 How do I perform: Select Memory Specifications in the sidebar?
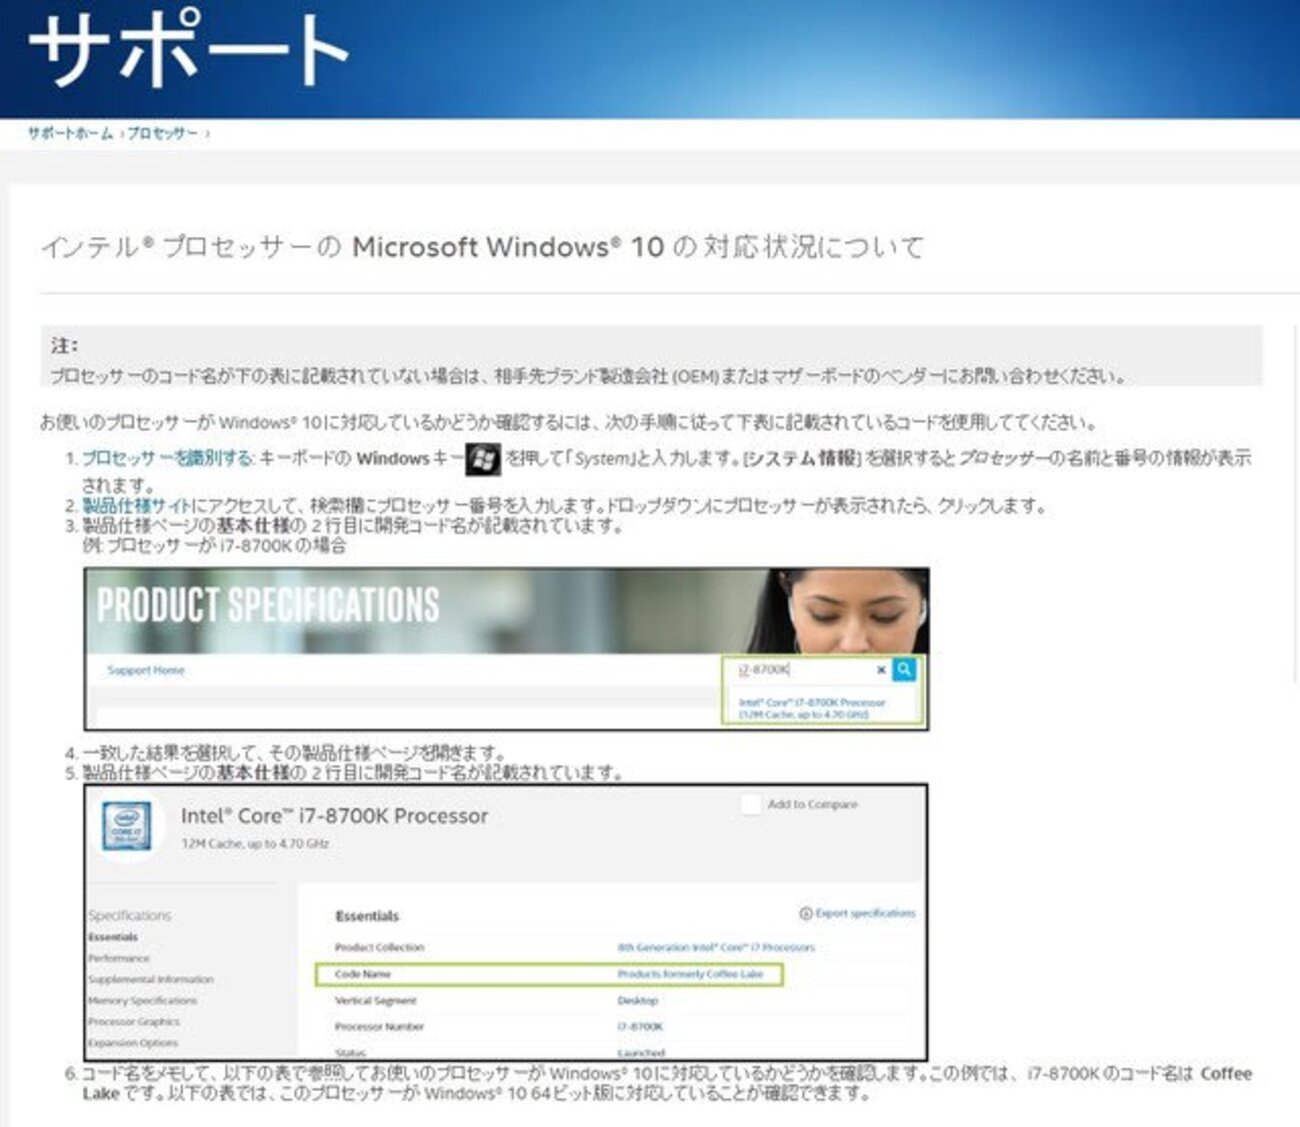pos(142,1000)
